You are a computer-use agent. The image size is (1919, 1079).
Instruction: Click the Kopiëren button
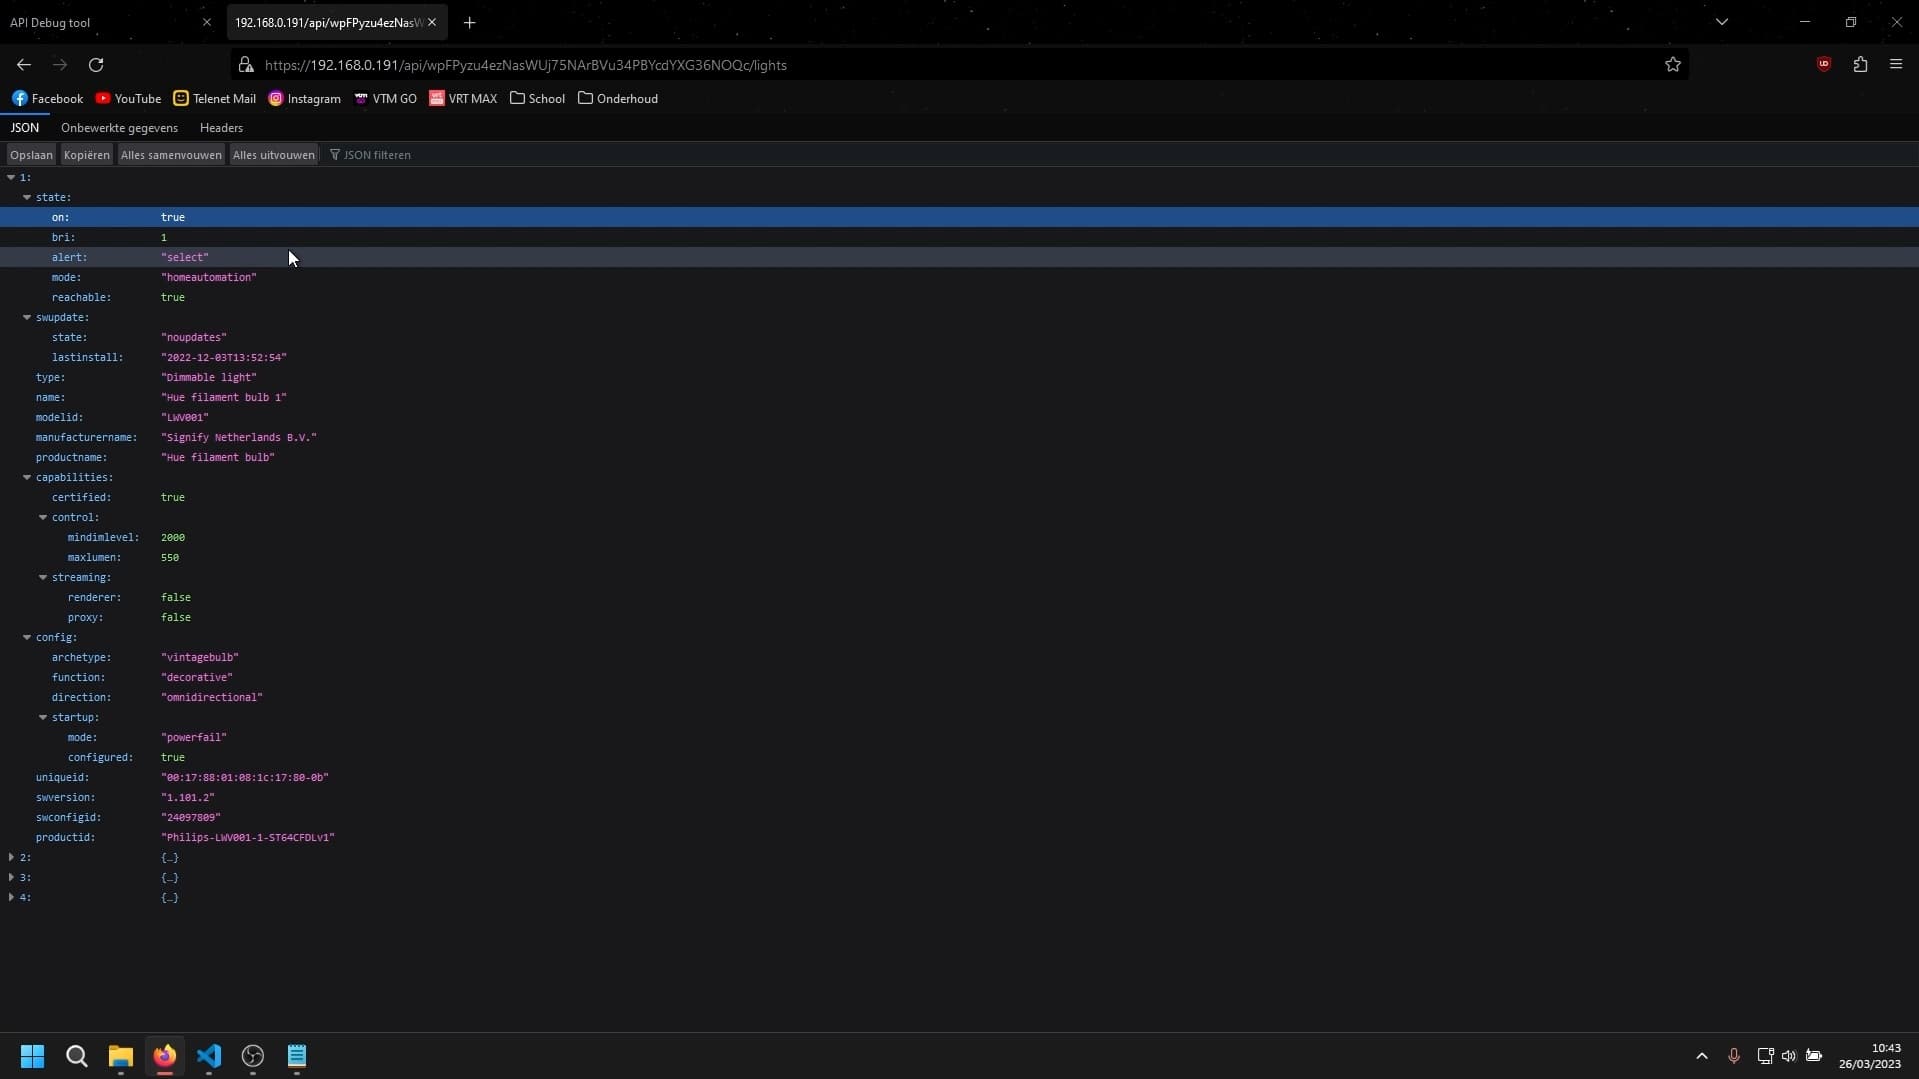pos(86,155)
